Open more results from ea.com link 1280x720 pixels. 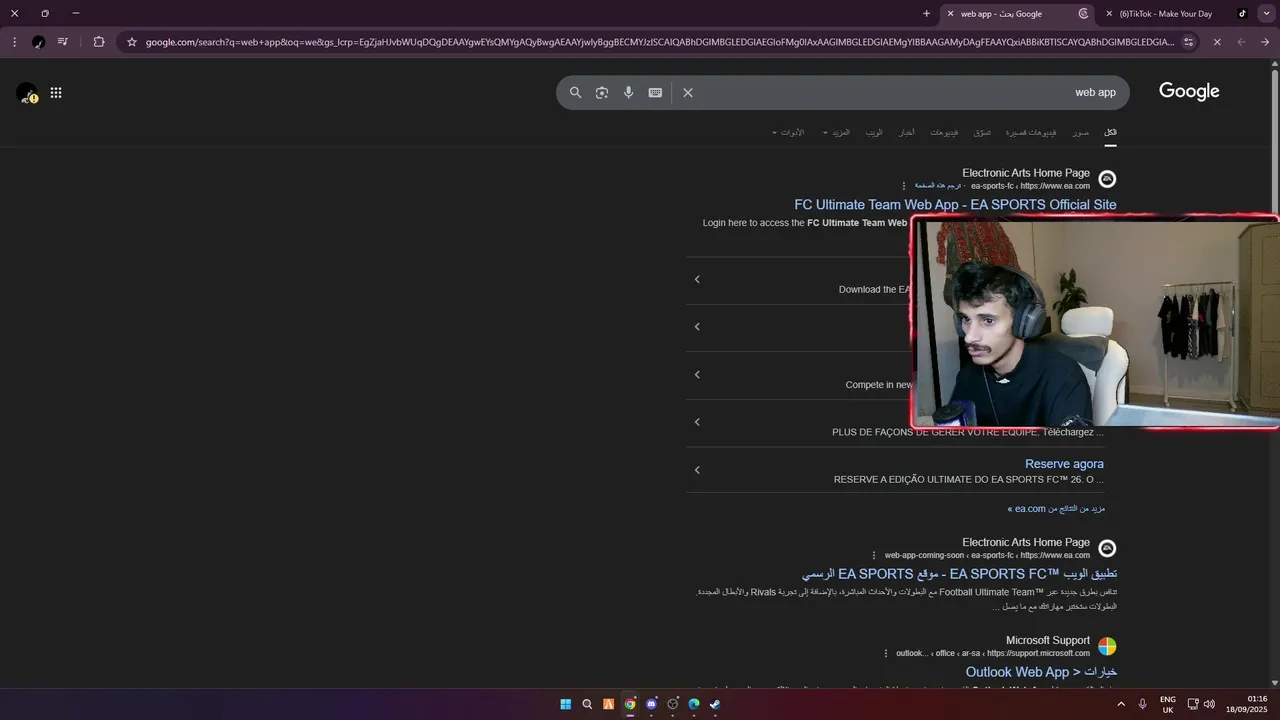pos(1056,509)
